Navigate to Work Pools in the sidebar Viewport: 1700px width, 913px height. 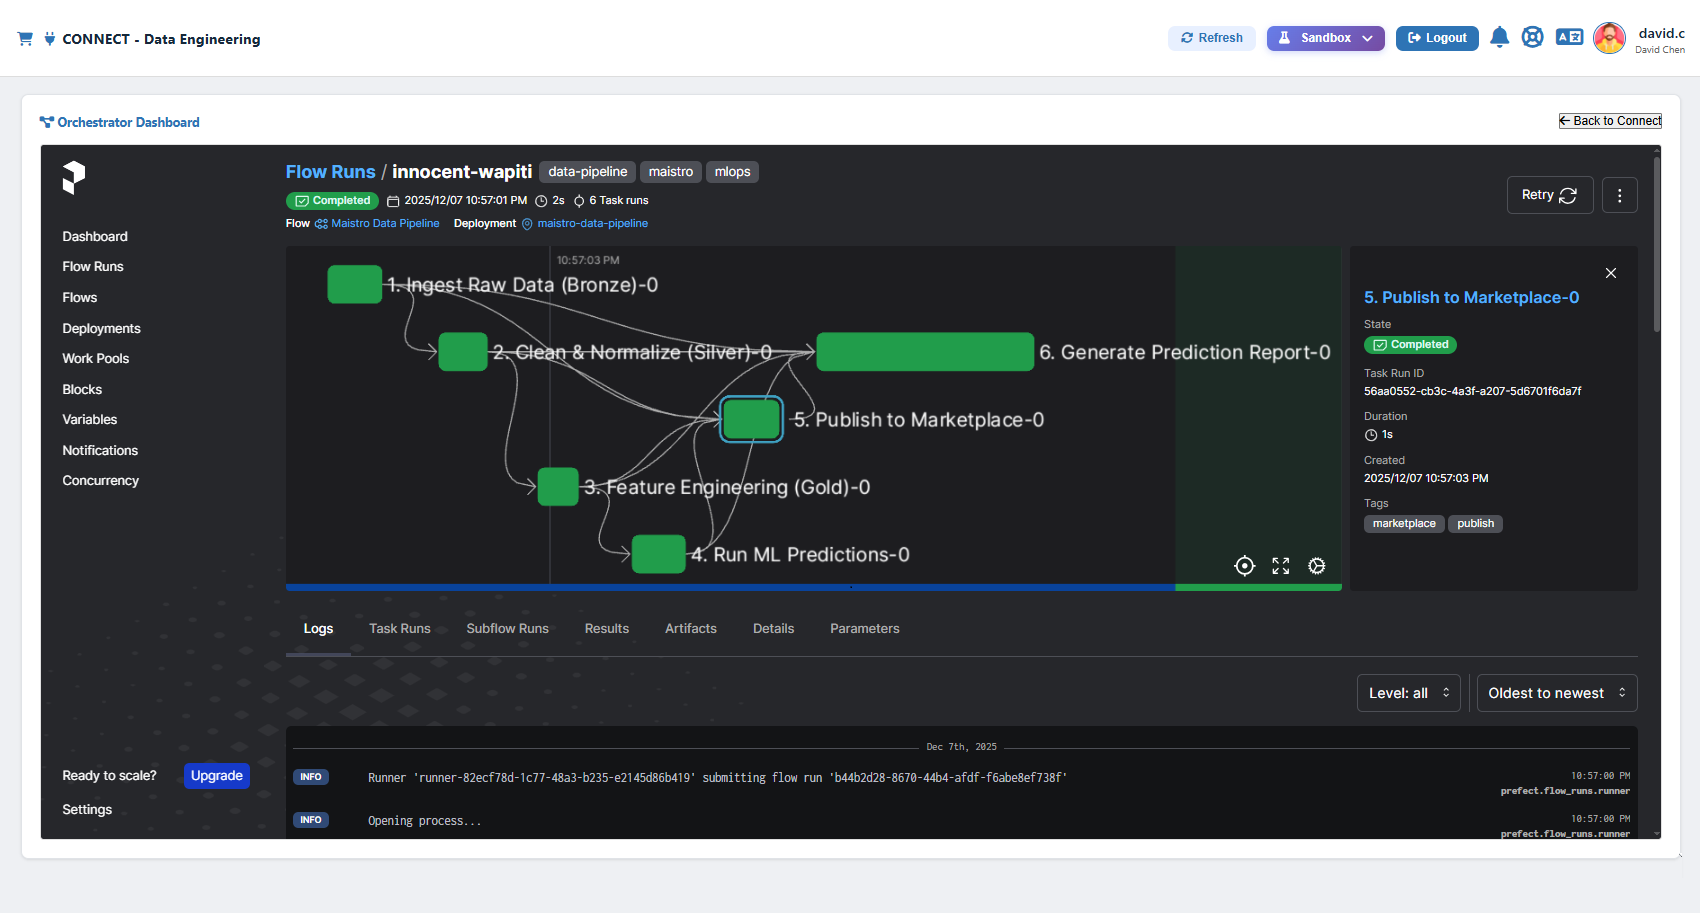coord(95,358)
